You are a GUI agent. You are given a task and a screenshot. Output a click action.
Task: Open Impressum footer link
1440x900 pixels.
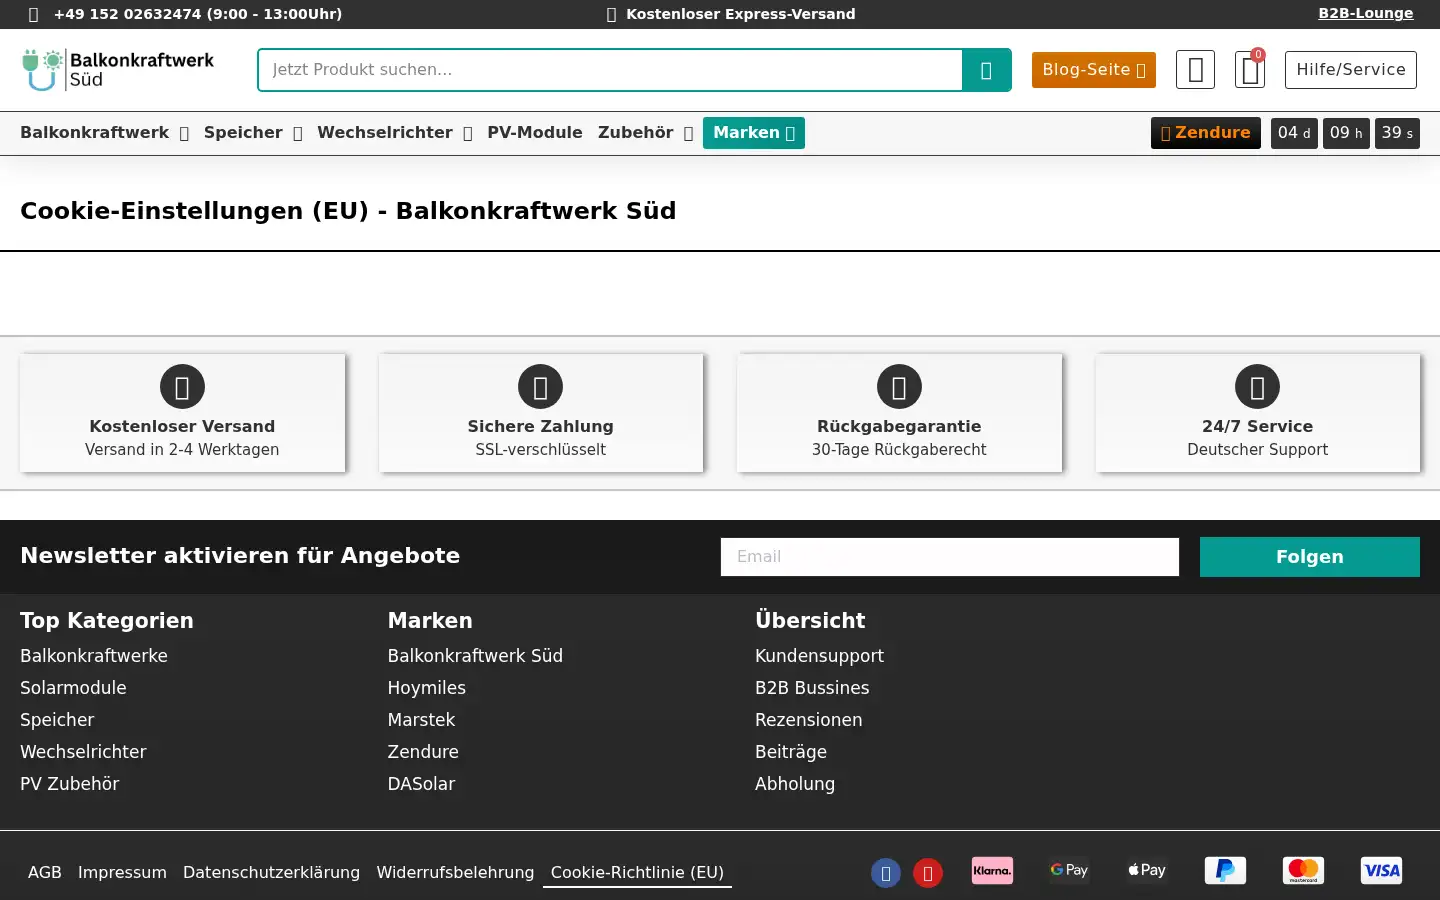coord(122,872)
